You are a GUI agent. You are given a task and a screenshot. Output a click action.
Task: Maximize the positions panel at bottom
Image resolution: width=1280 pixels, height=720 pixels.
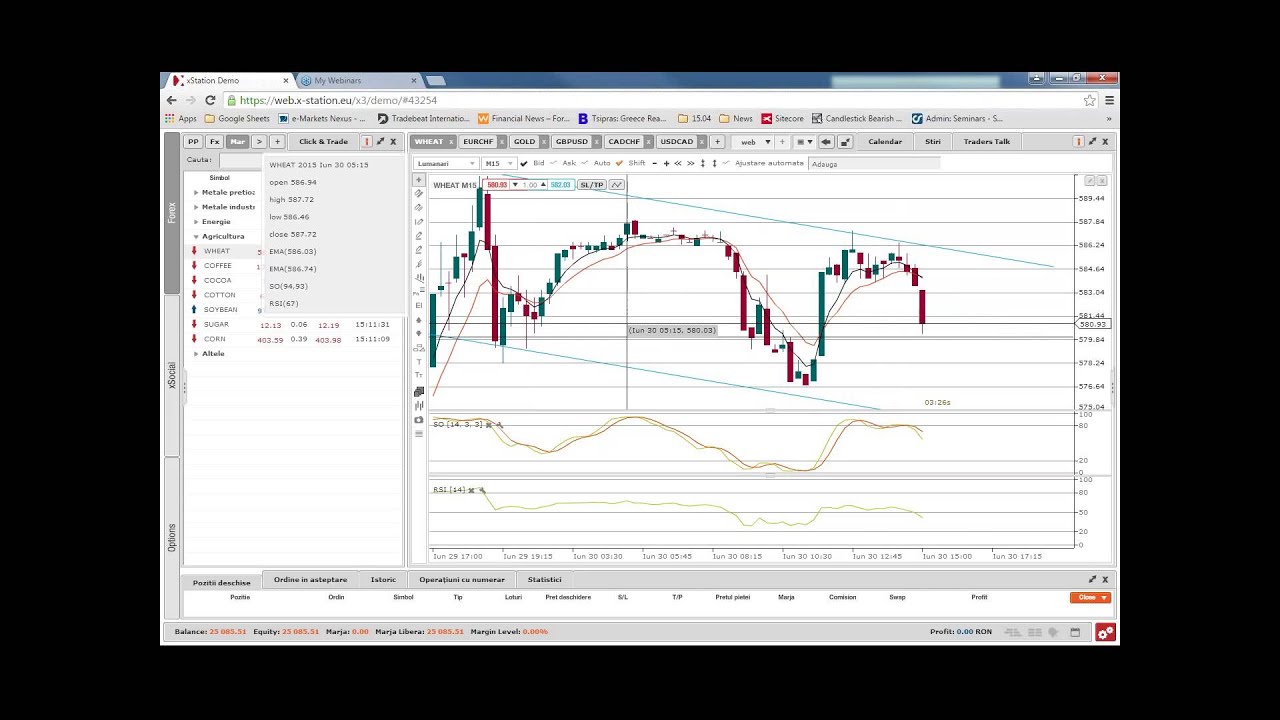[x=1092, y=579]
